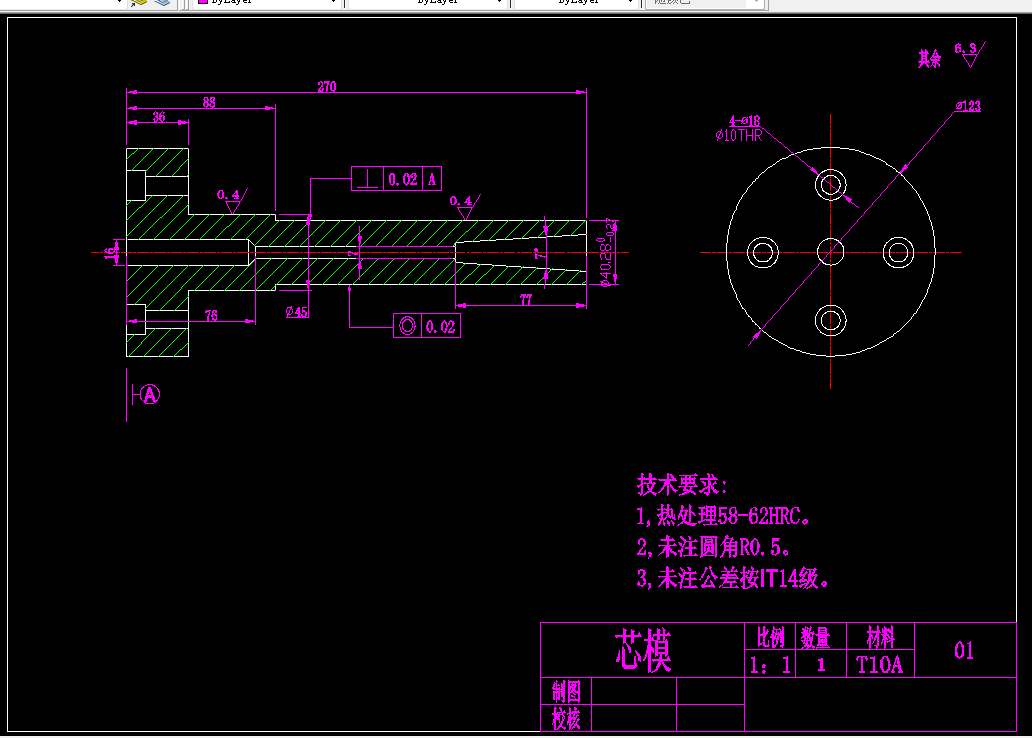This screenshot has height=738, width=1032.
Task: Select the material value T10A
Action: (x=880, y=665)
